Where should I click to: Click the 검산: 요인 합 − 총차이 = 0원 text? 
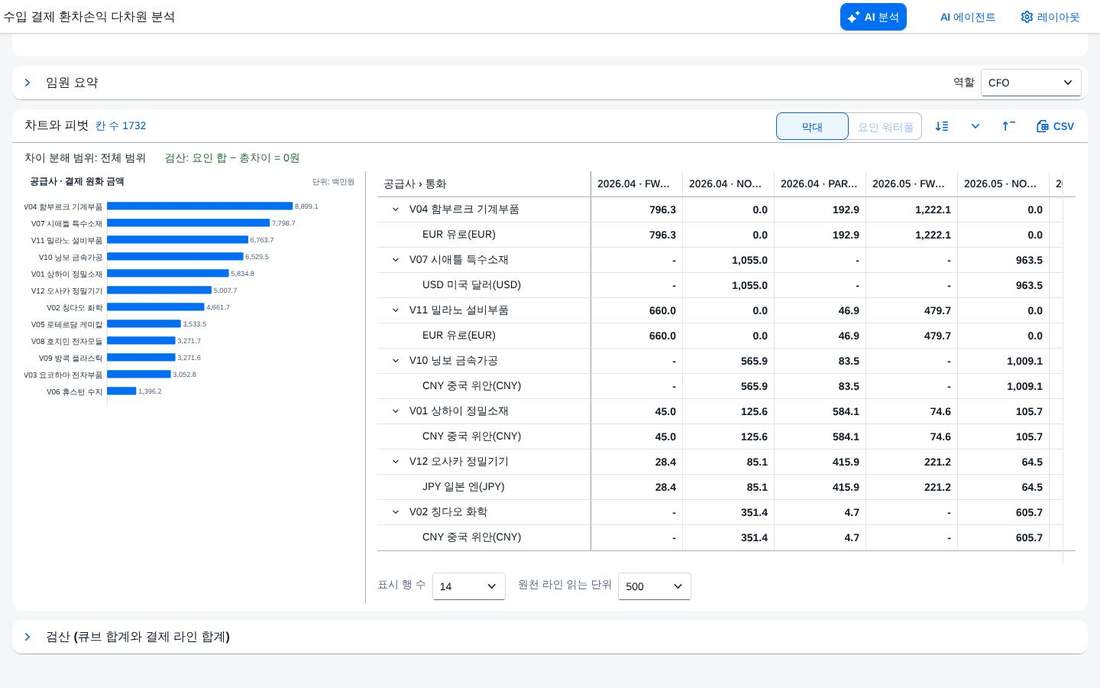(x=232, y=158)
